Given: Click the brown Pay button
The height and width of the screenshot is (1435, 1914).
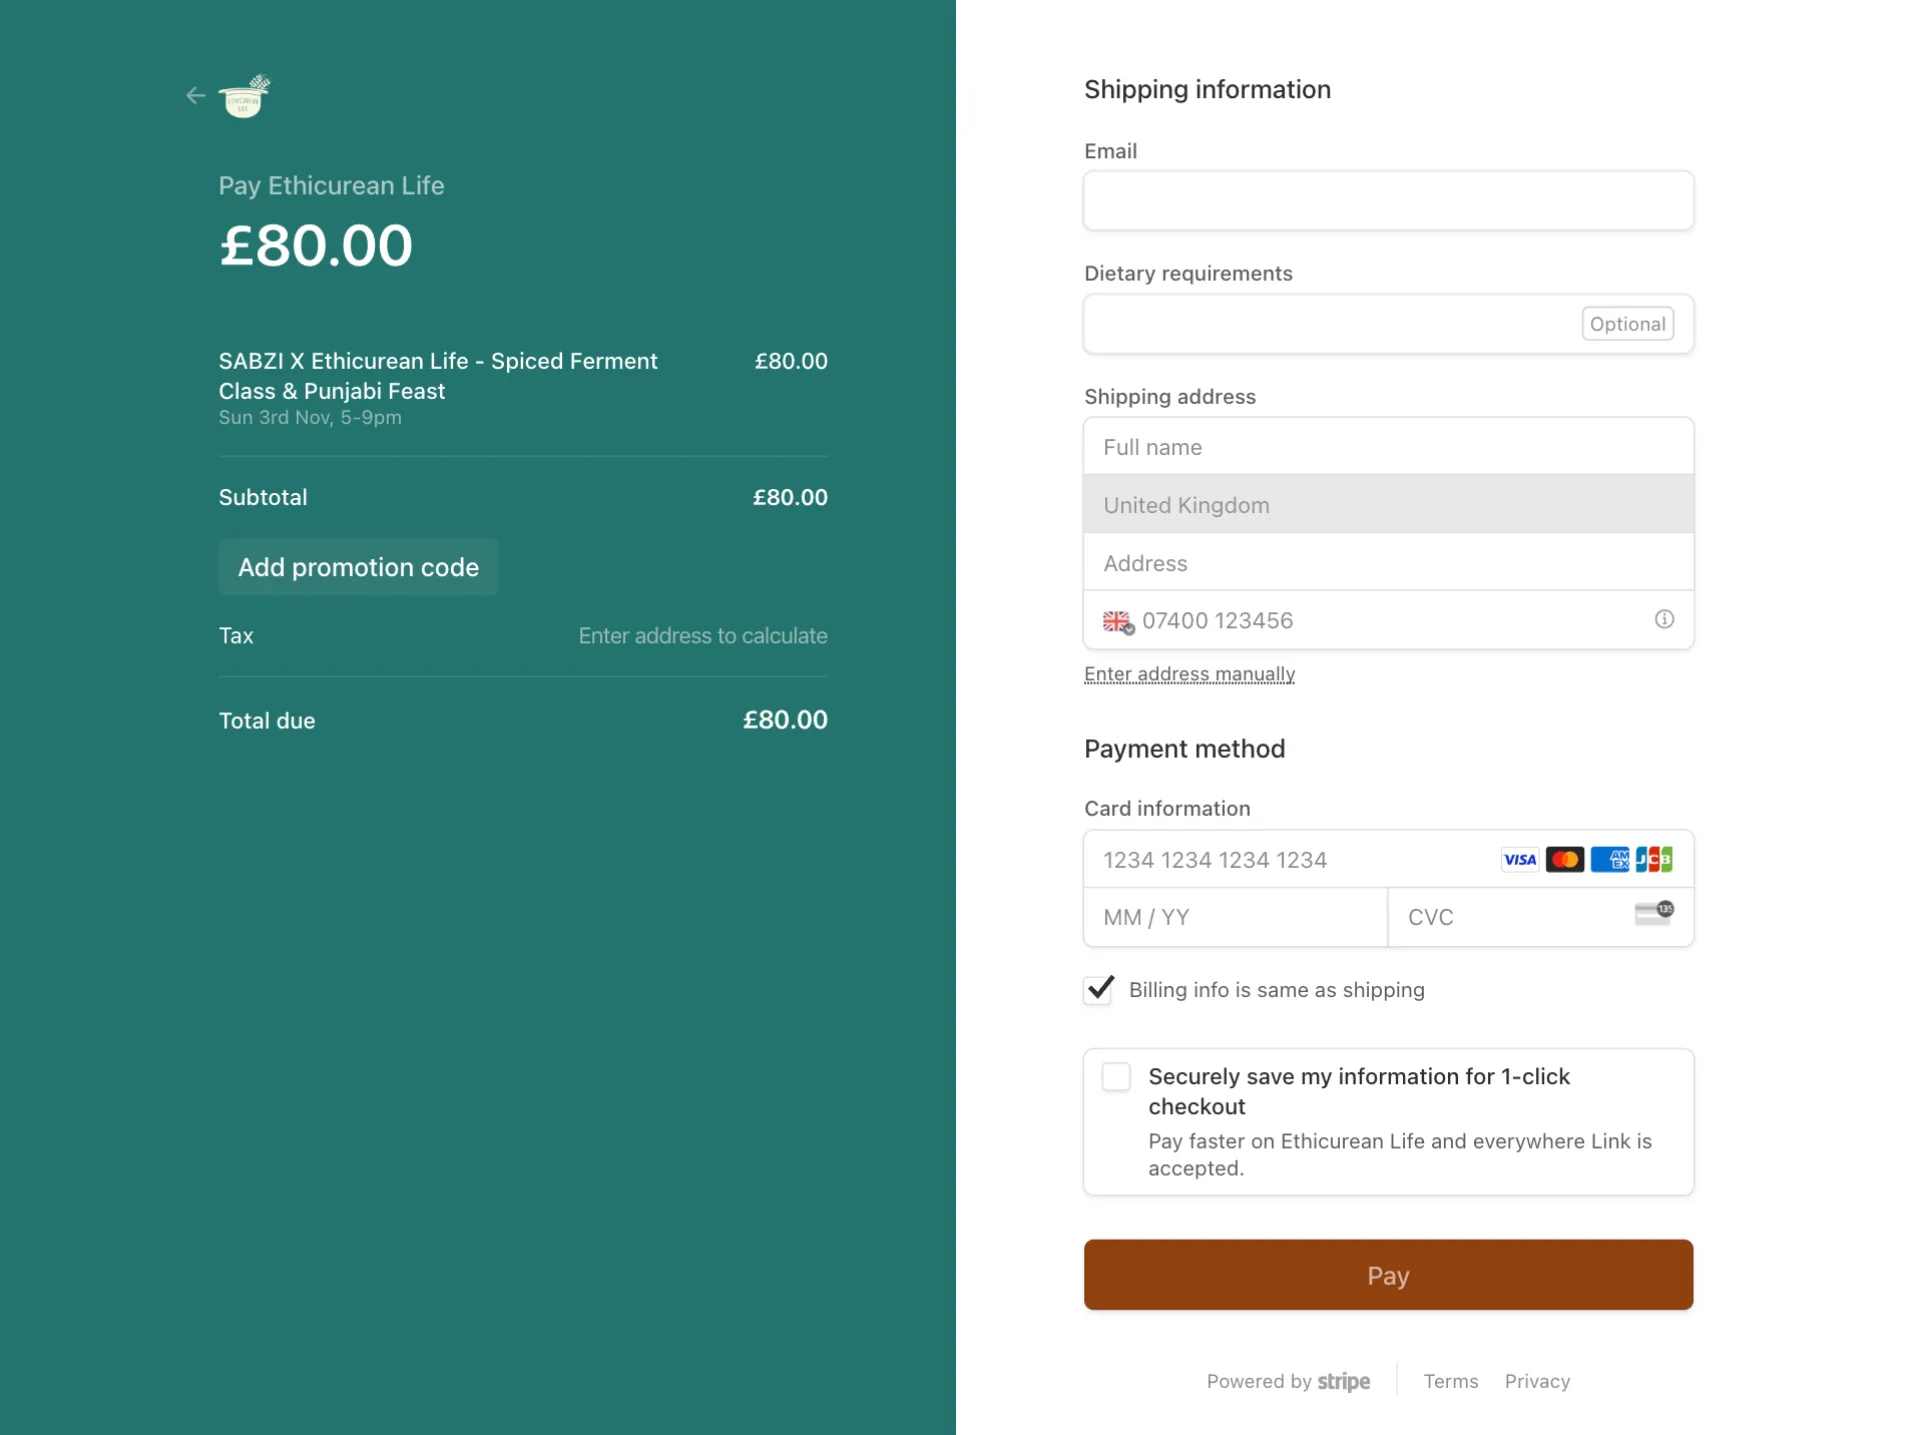Looking at the screenshot, I should click(1387, 1275).
